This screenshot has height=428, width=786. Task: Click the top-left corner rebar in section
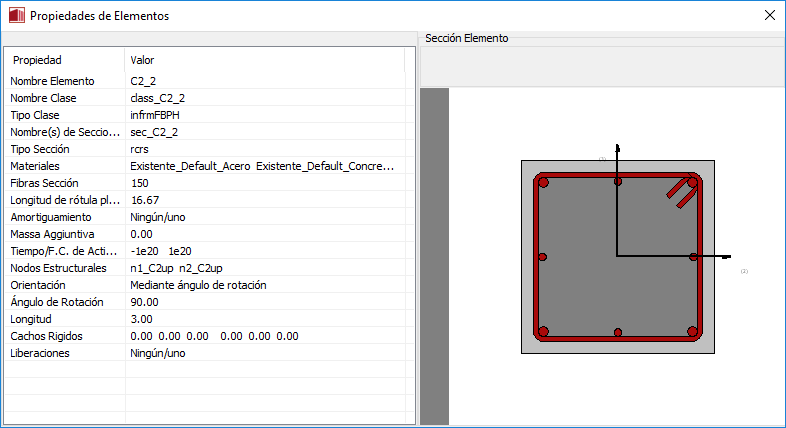click(543, 183)
